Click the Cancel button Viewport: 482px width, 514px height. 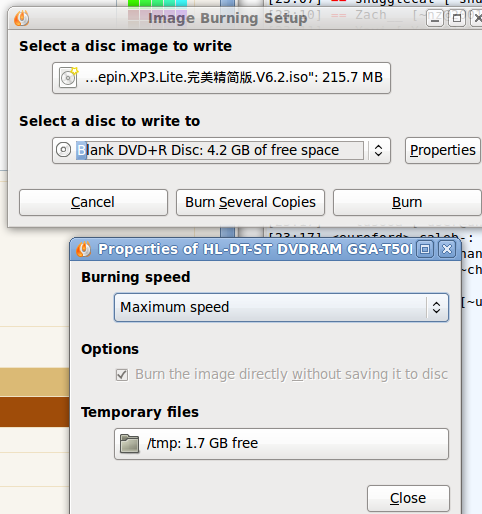tap(93, 202)
